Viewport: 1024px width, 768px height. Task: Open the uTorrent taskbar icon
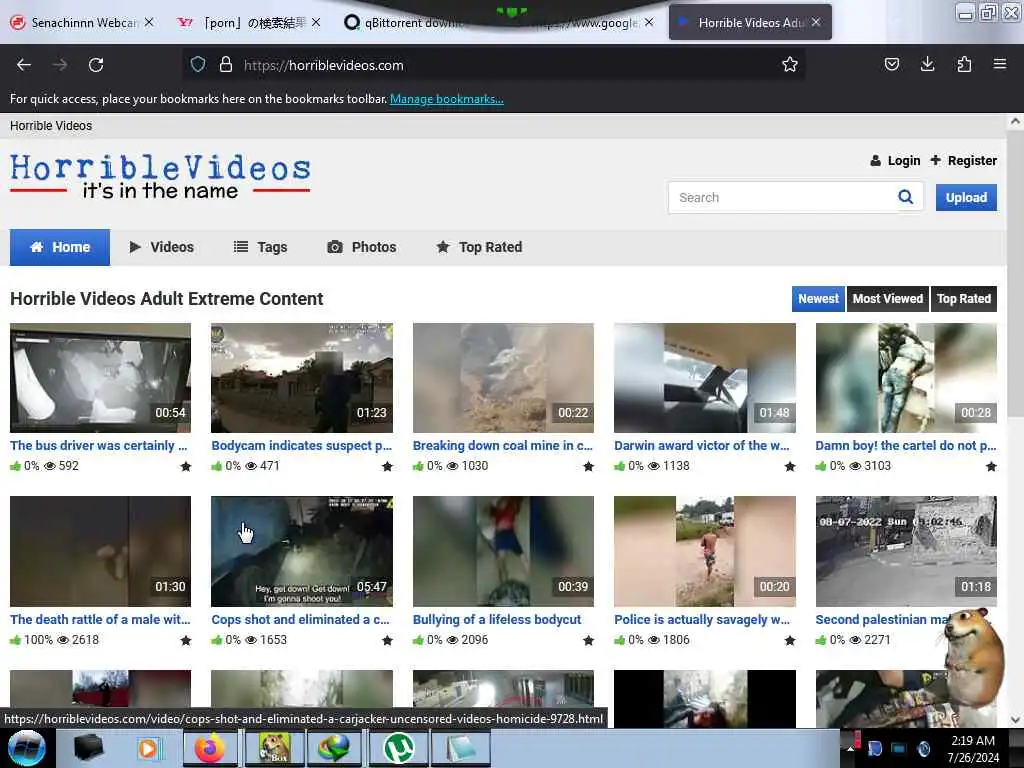(399, 748)
